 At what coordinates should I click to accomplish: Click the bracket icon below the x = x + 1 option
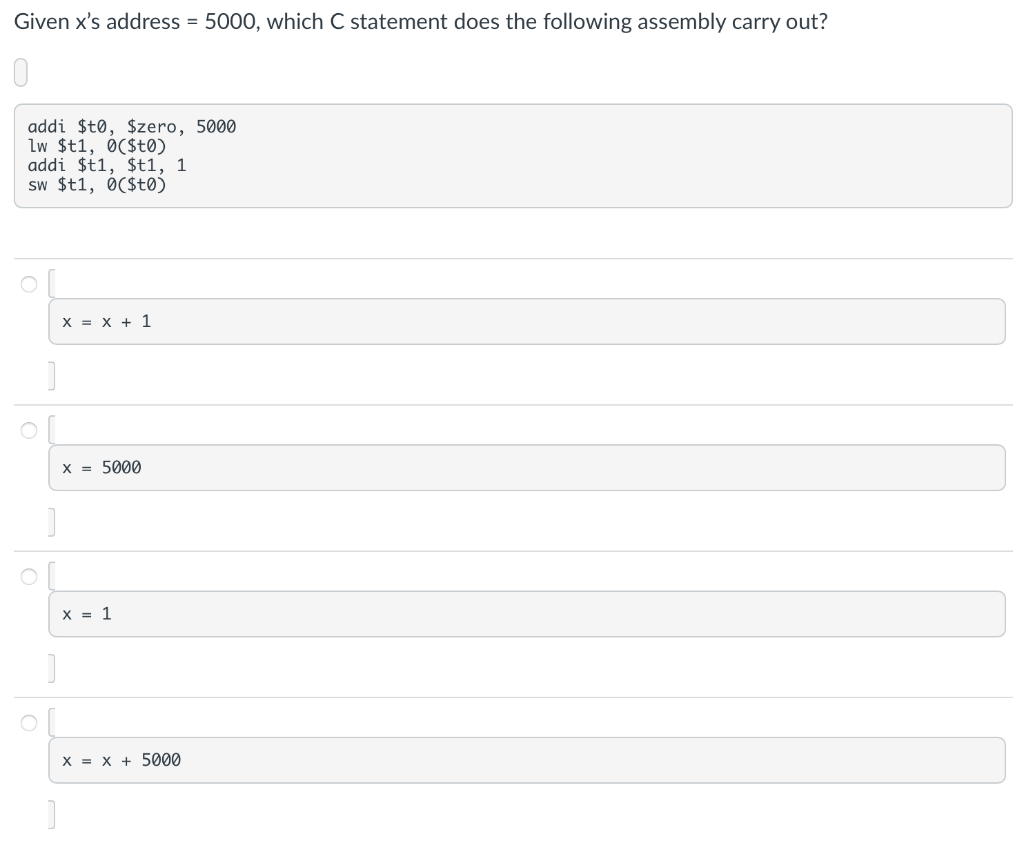coord(52,374)
